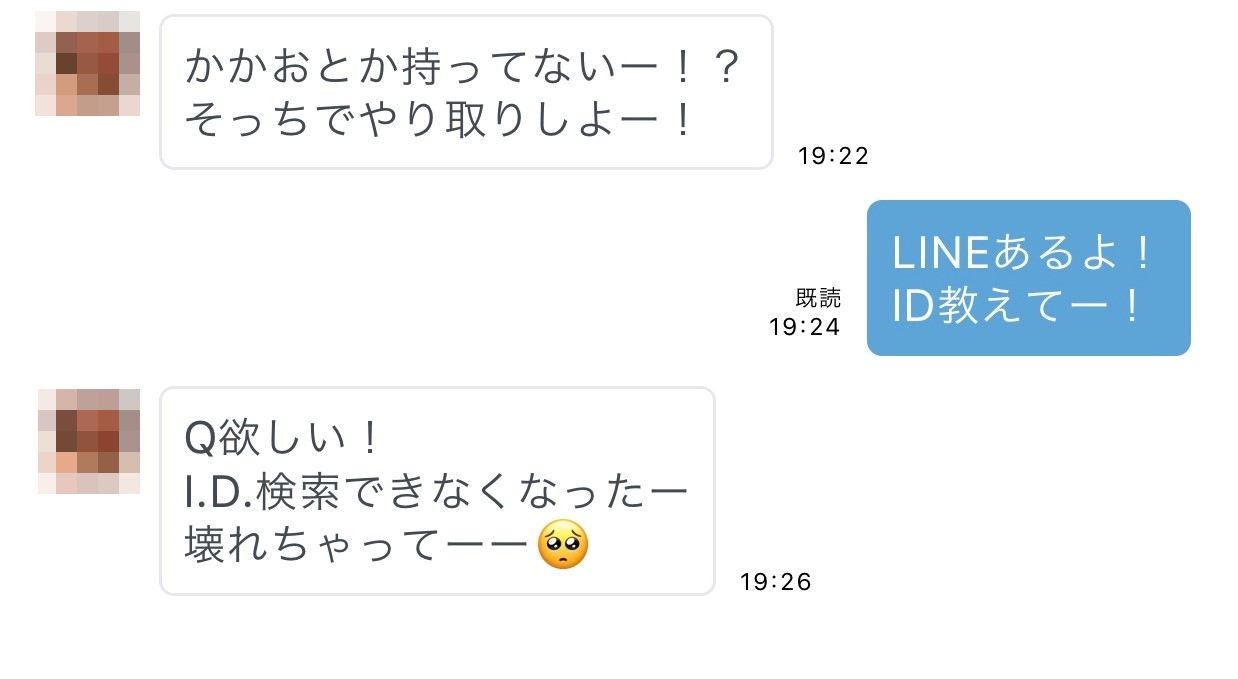Click the pleading face emoji
Screen dimensions: 1238x679
[563, 546]
